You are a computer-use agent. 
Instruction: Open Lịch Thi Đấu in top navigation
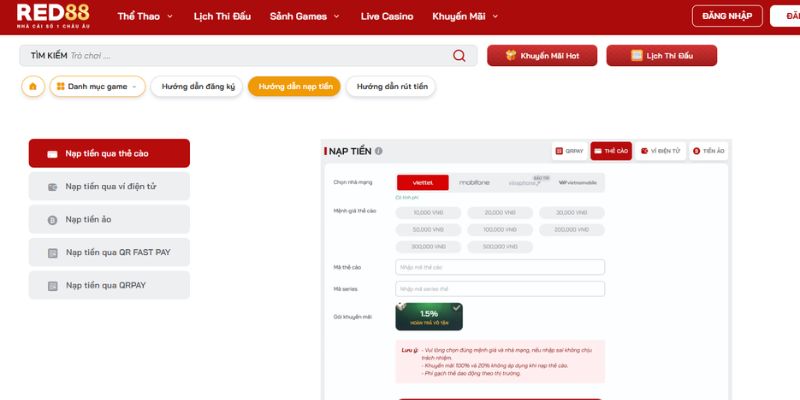[222, 16]
